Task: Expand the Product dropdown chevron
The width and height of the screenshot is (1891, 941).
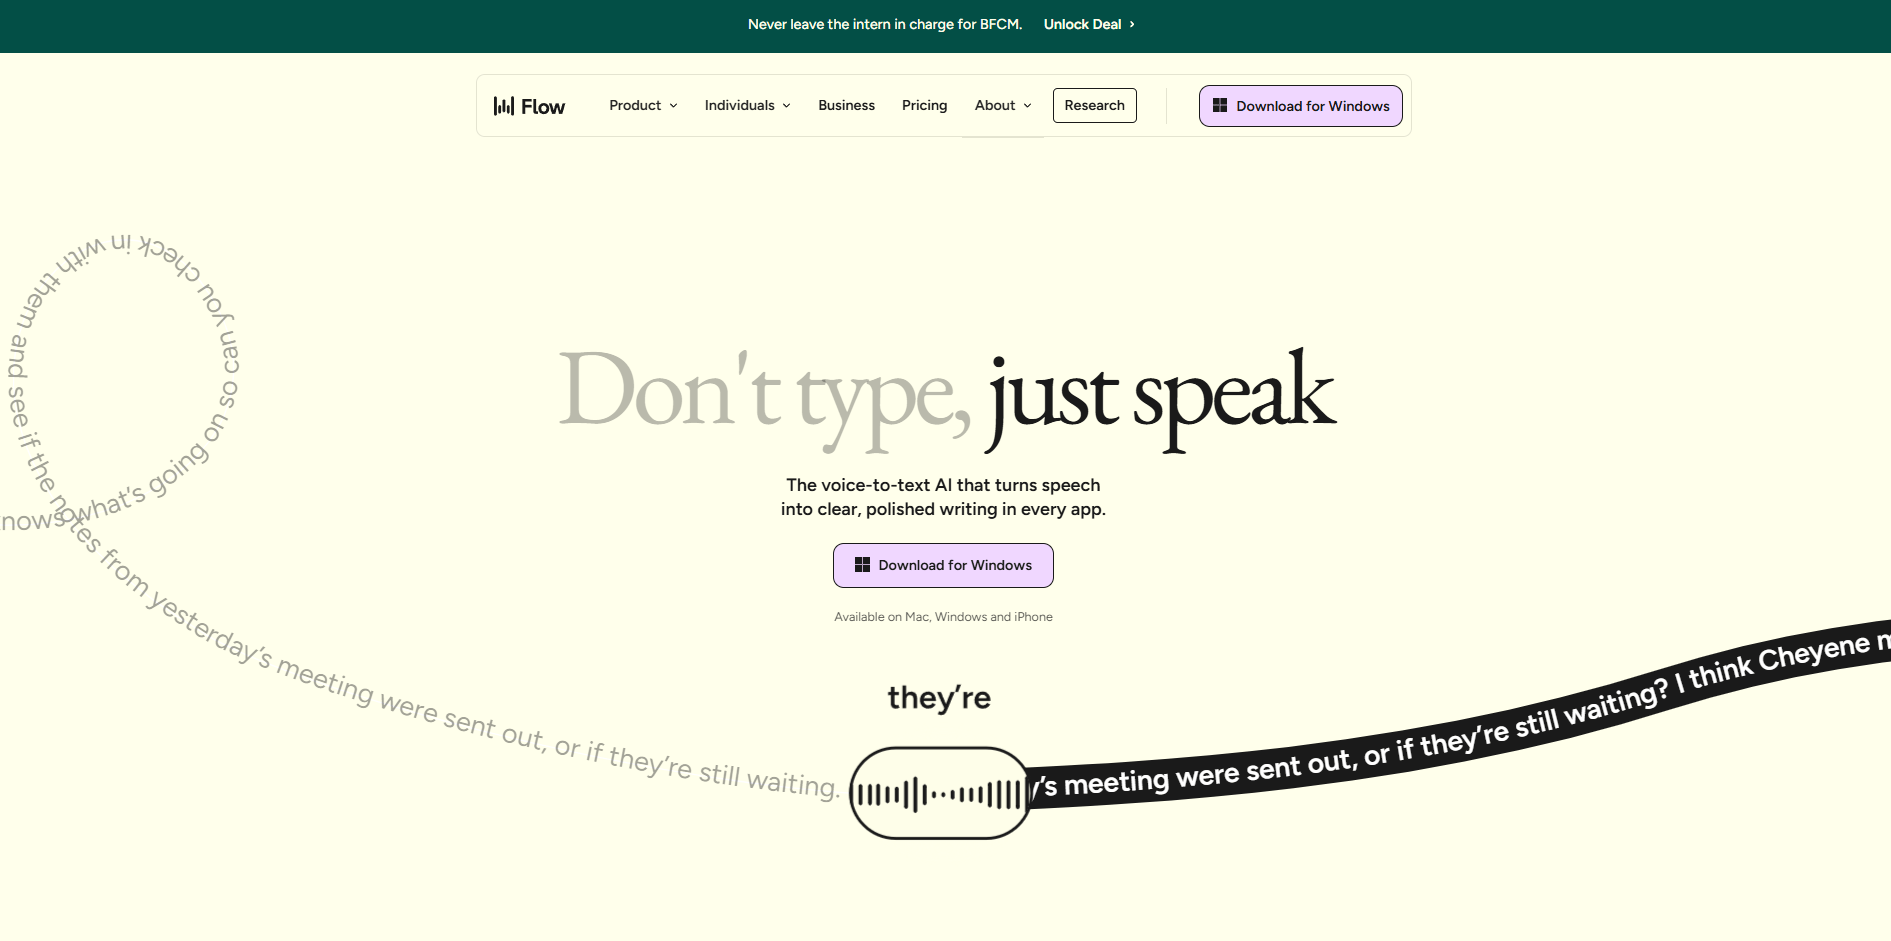Action: click(673, 106)
